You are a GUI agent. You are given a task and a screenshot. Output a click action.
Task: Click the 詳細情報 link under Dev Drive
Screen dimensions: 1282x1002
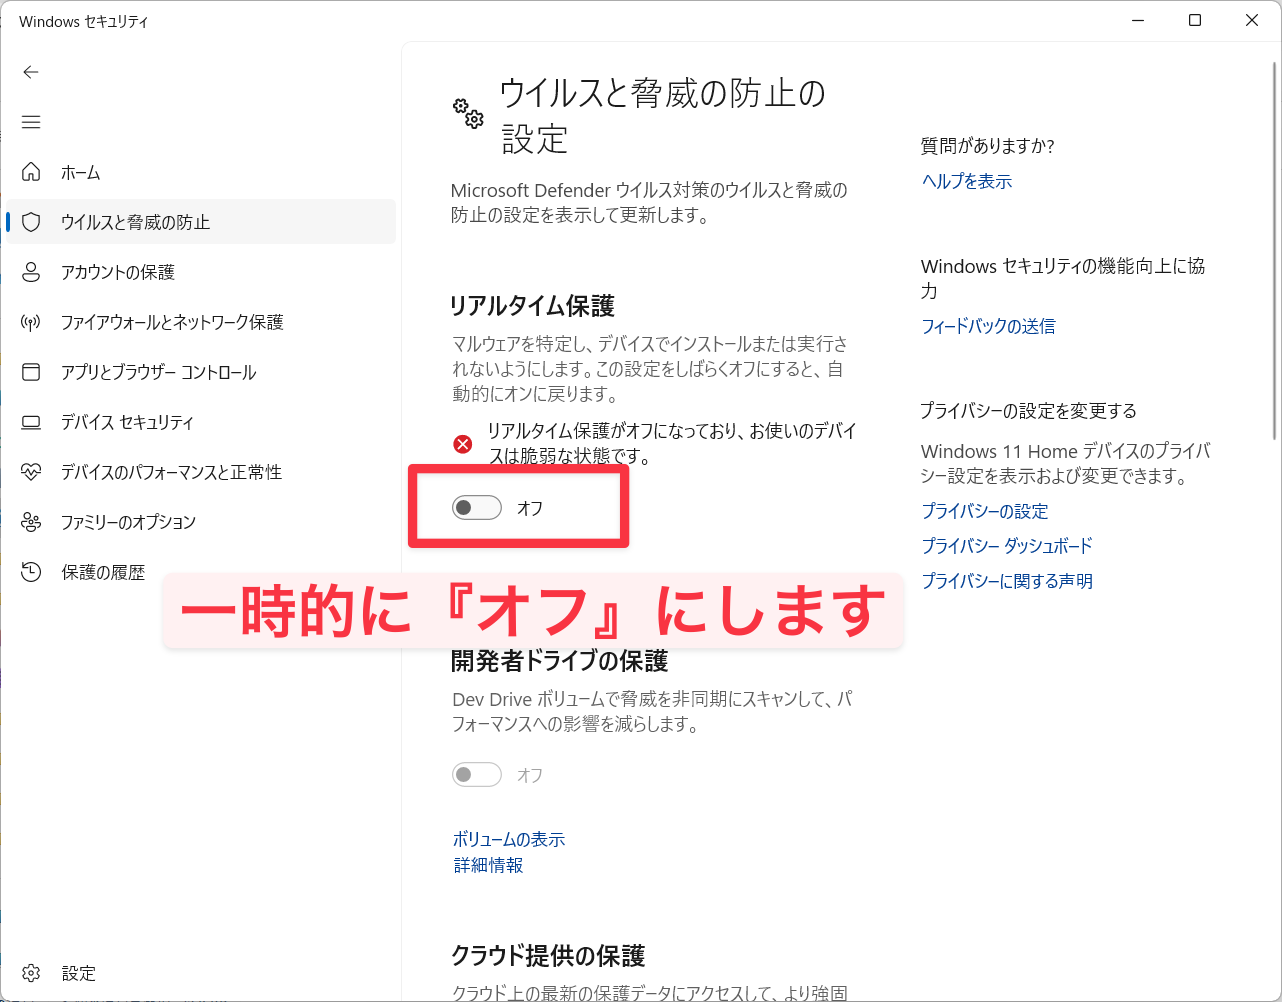488,866
